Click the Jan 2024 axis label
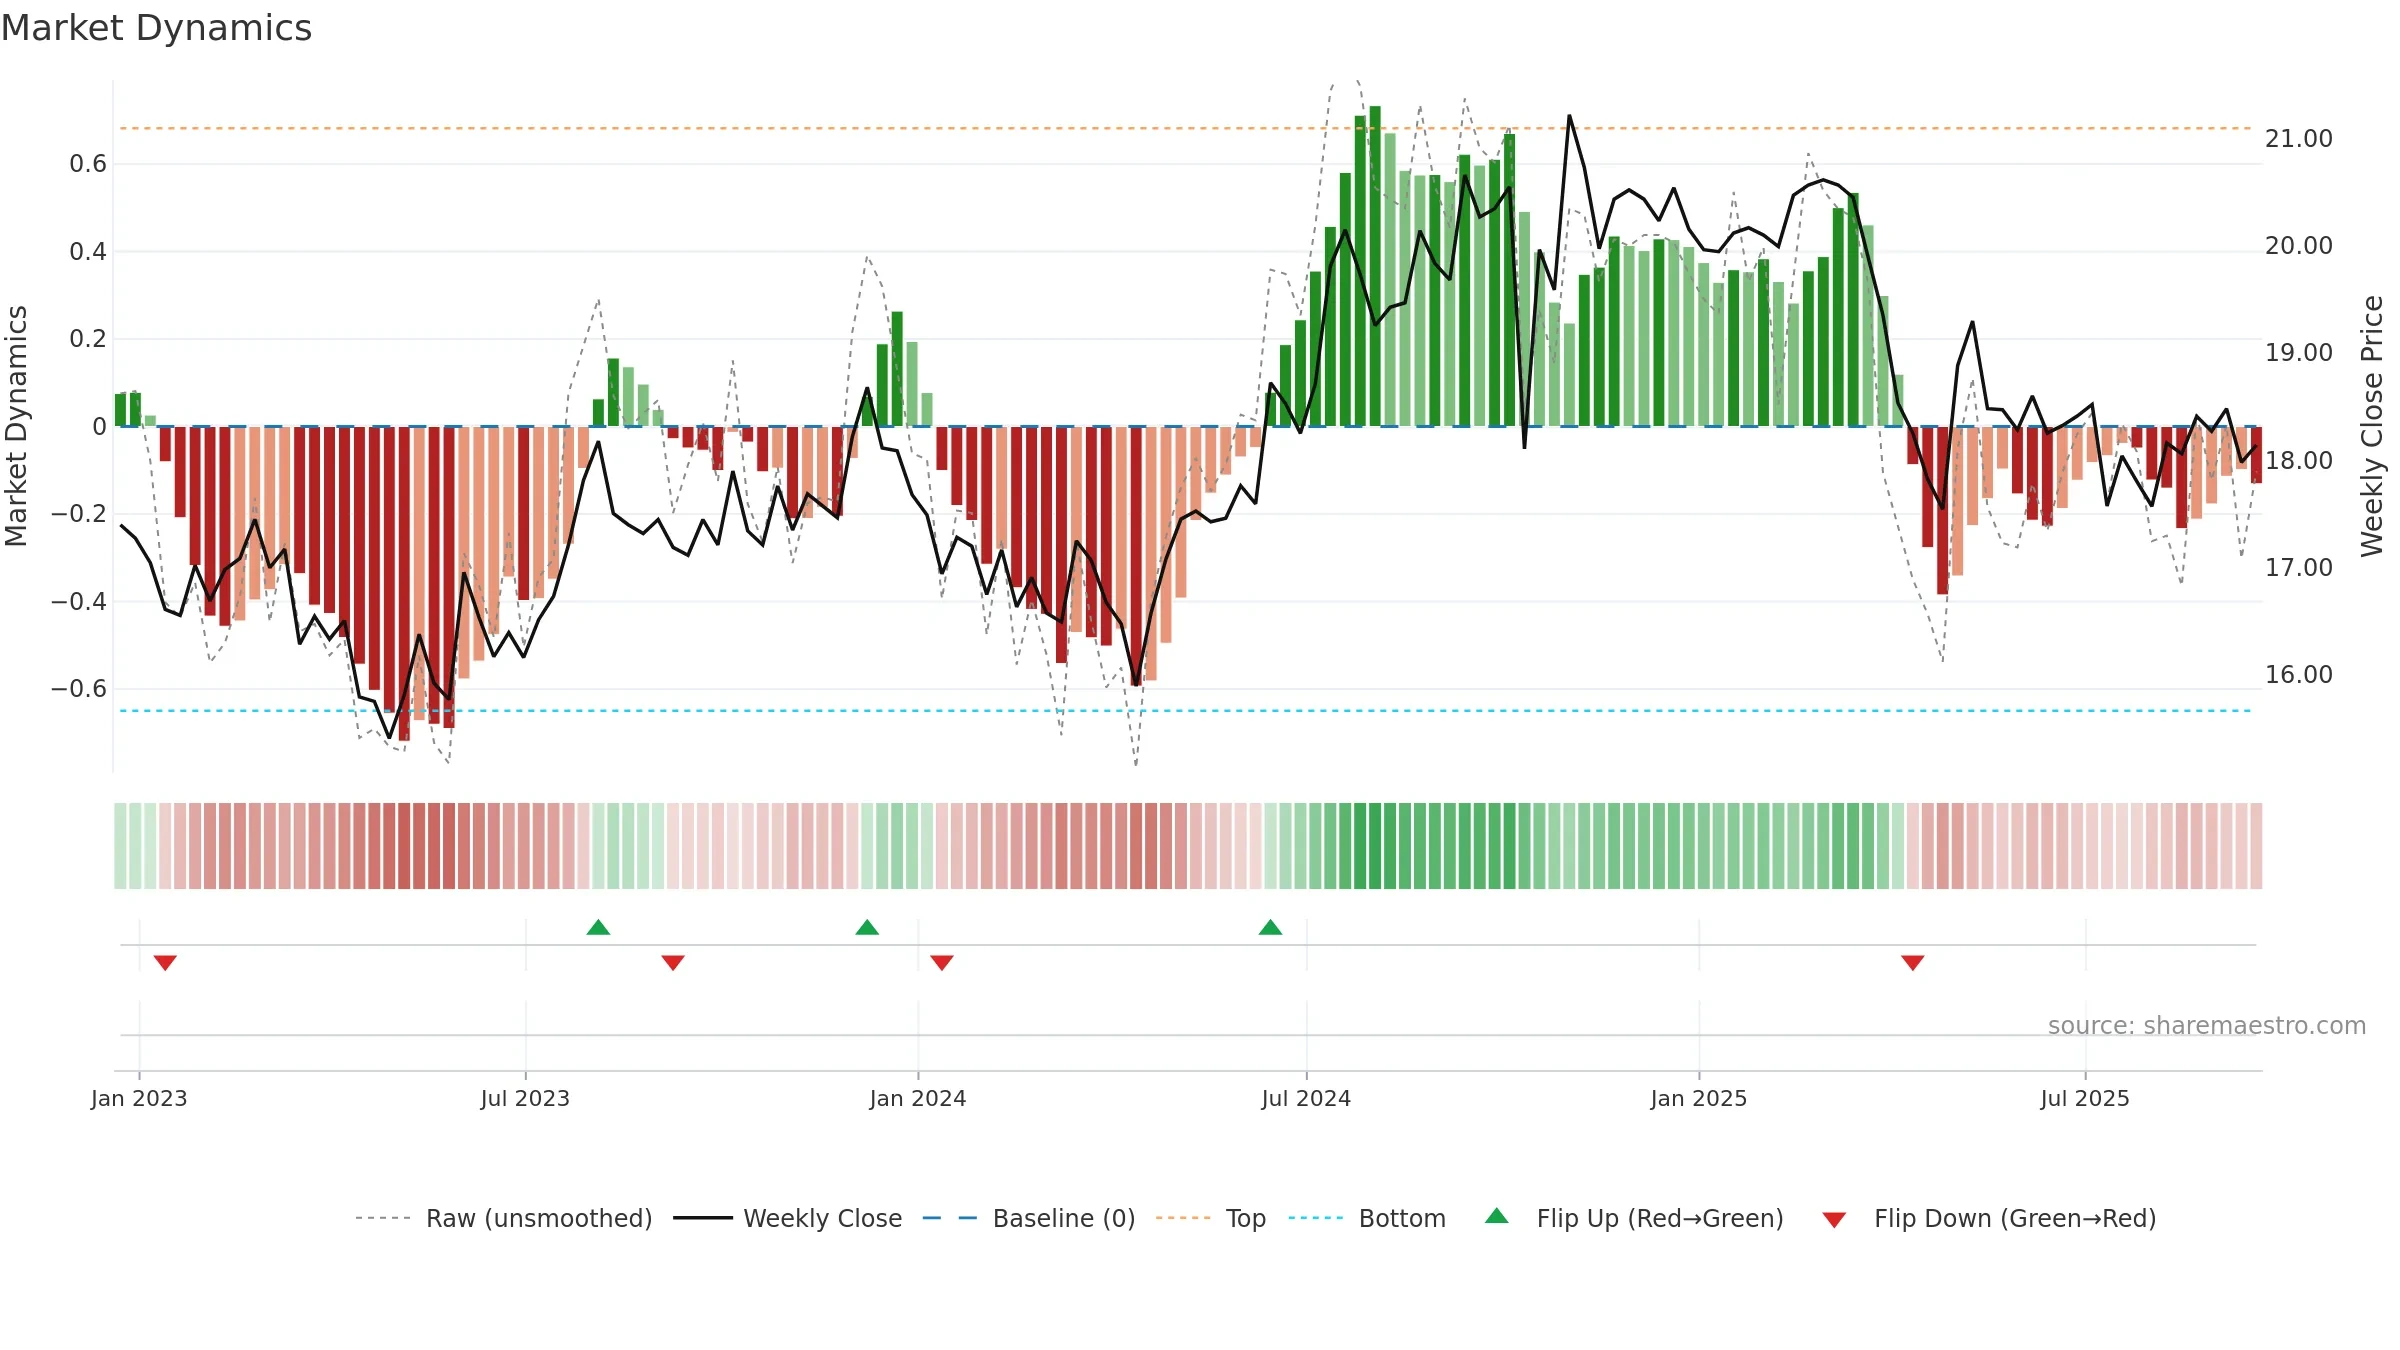 (918, 1098)
